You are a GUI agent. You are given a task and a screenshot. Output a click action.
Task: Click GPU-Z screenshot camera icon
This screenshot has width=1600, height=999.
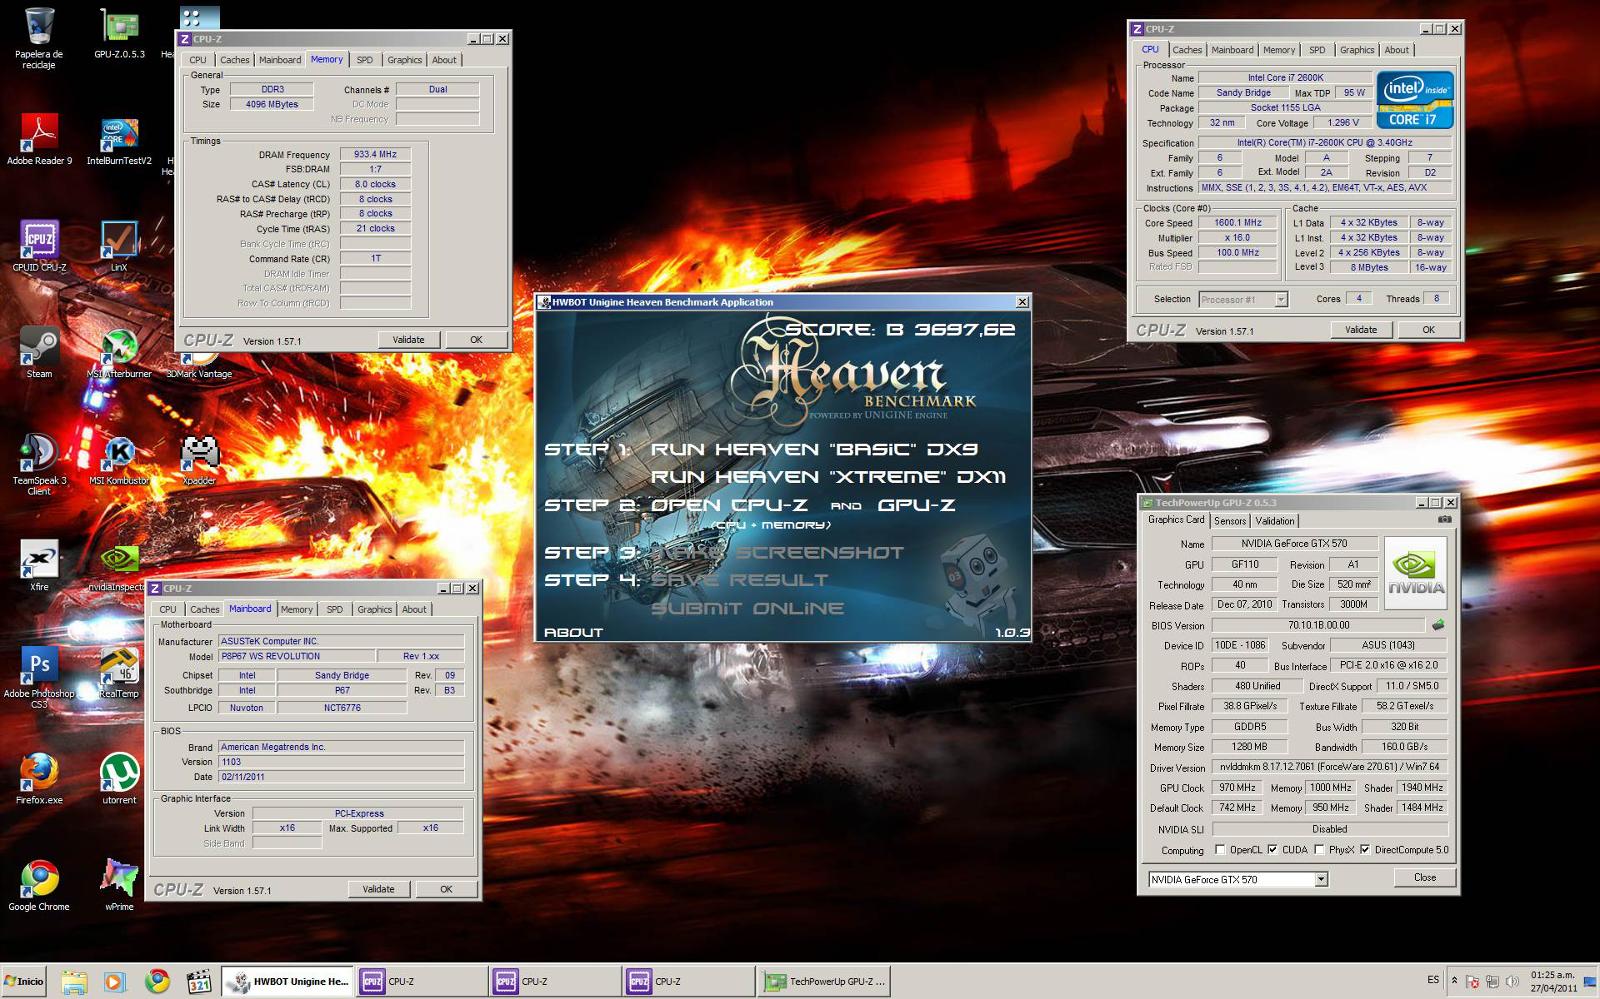[x=1444, y=519]
